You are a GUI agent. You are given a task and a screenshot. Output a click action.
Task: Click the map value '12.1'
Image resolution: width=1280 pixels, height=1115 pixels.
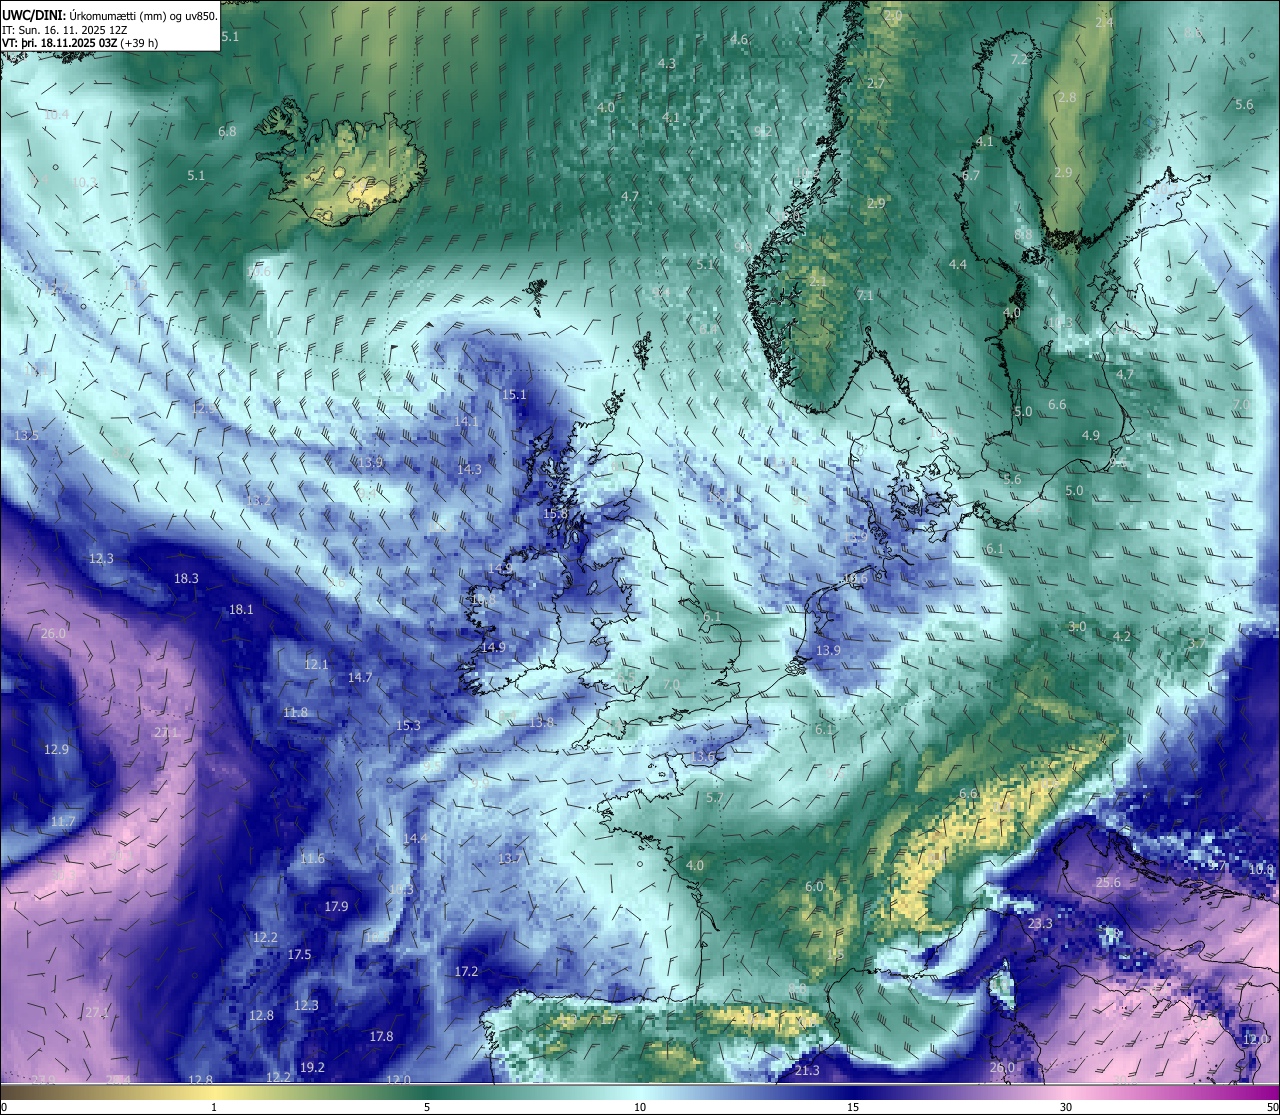point(316,664)
